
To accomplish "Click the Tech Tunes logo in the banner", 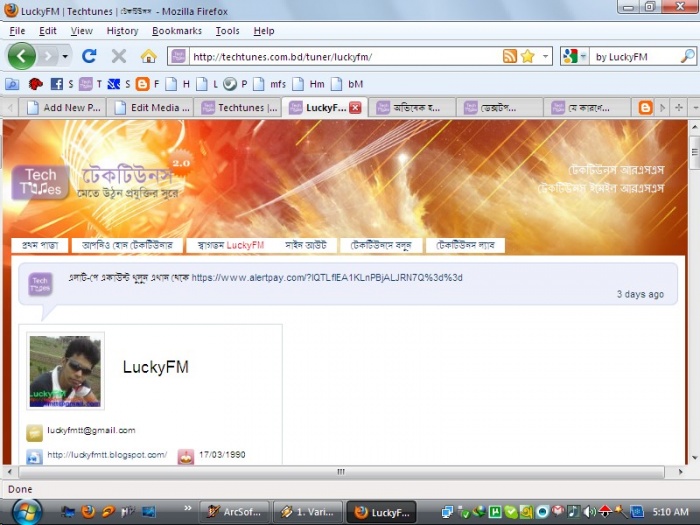I will point(40,182).
